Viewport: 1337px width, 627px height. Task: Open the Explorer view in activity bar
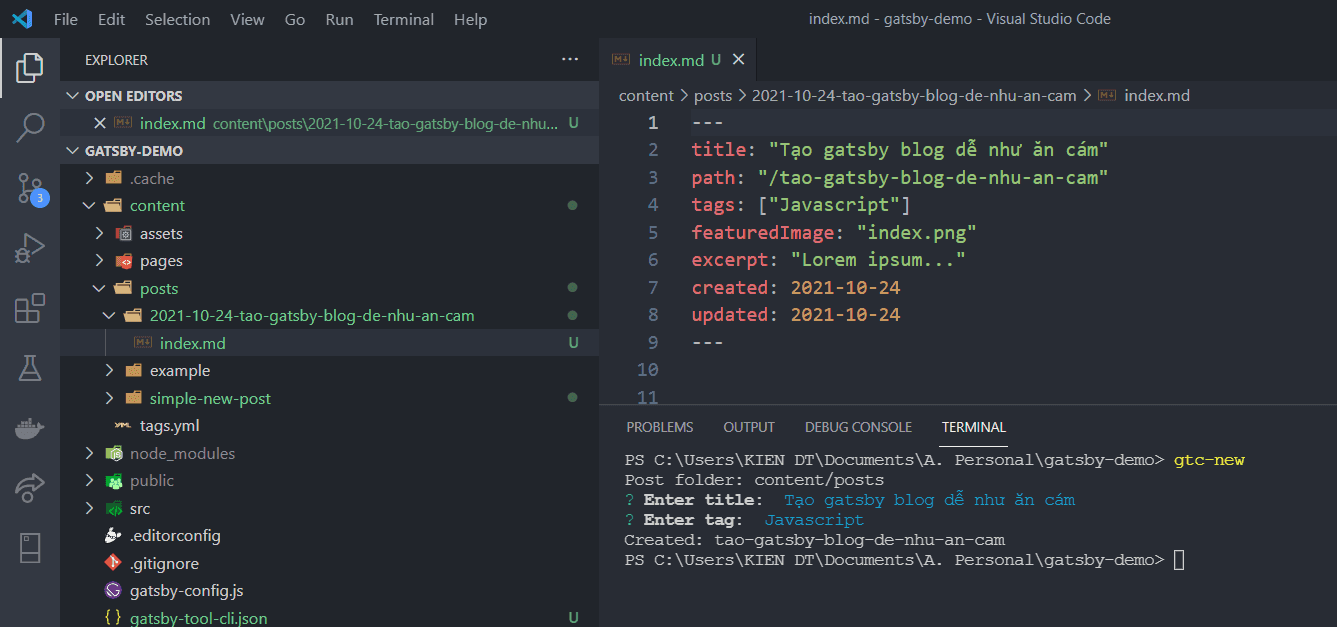[30, 68]
